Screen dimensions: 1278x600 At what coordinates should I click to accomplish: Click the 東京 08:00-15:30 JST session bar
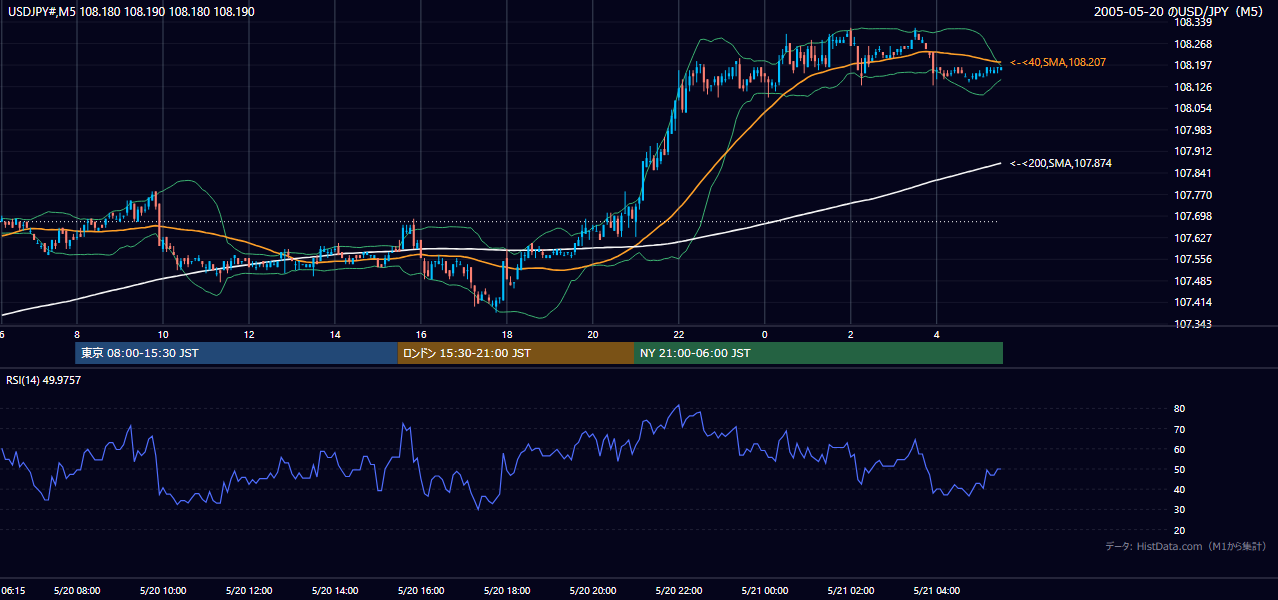[236, 353]
